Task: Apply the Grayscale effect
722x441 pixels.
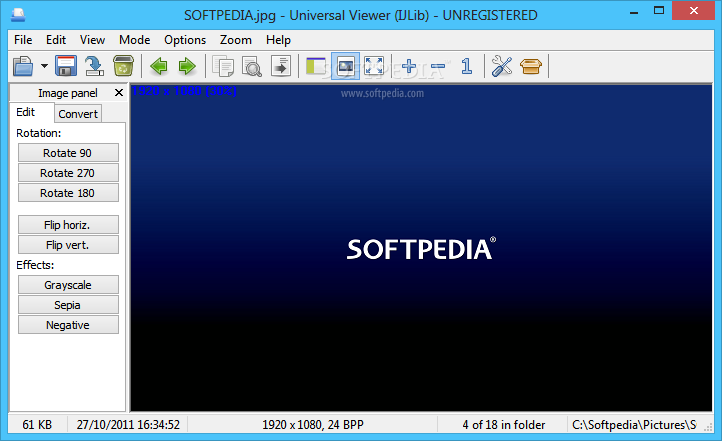Action: click(68, 285)
